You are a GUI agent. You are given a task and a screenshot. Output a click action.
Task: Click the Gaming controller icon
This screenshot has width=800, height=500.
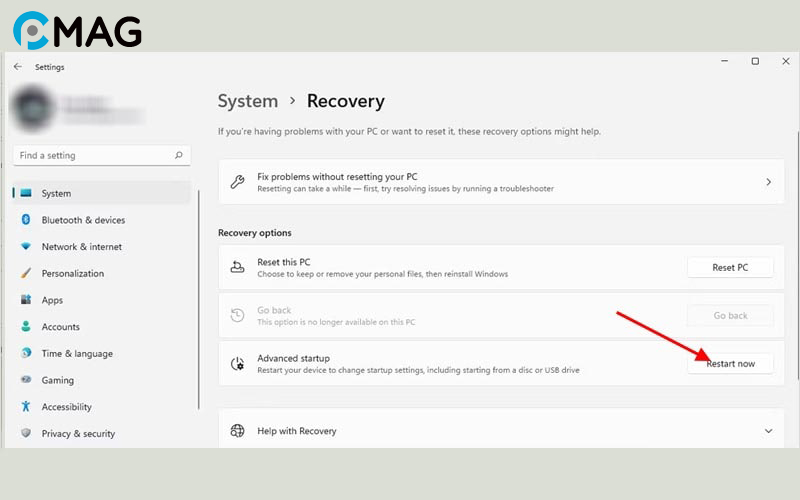coord(26,380)
